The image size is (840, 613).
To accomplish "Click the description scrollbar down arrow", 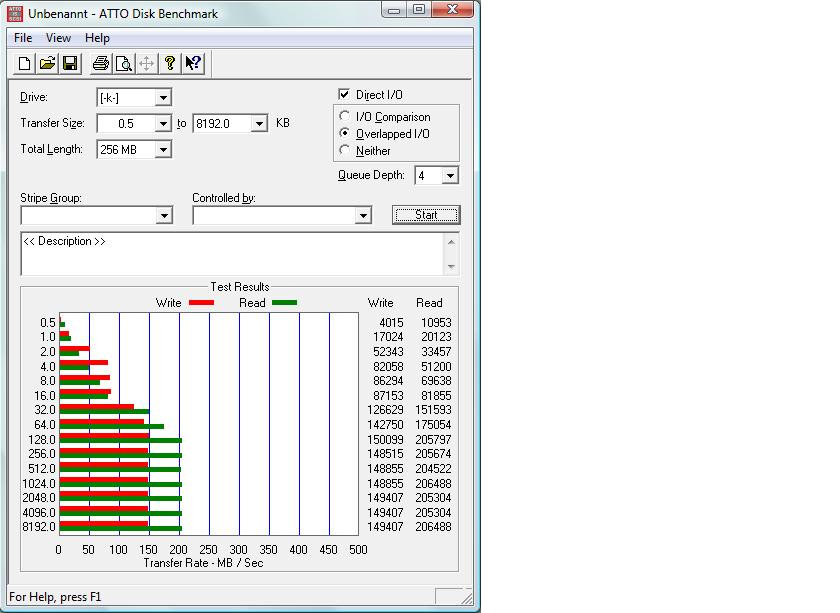I will pos(451,266).
